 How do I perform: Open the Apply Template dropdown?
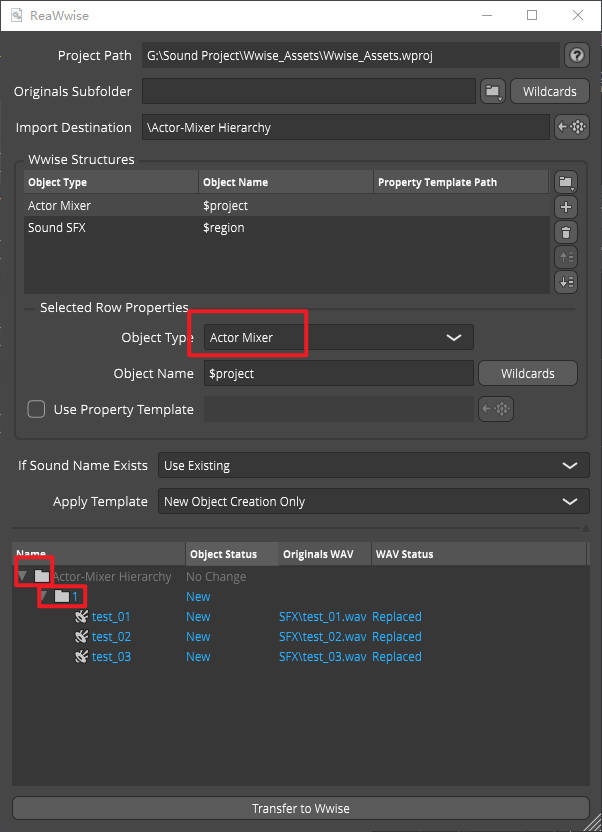coord(570,501)
